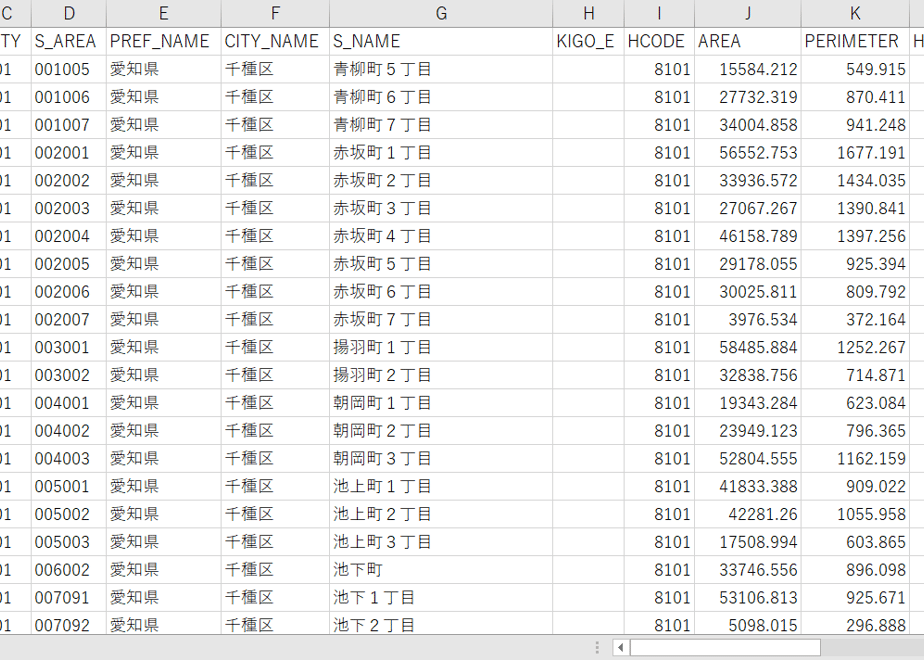Click the horizontal scrollbar left arrow

click(x=621, y=648)
